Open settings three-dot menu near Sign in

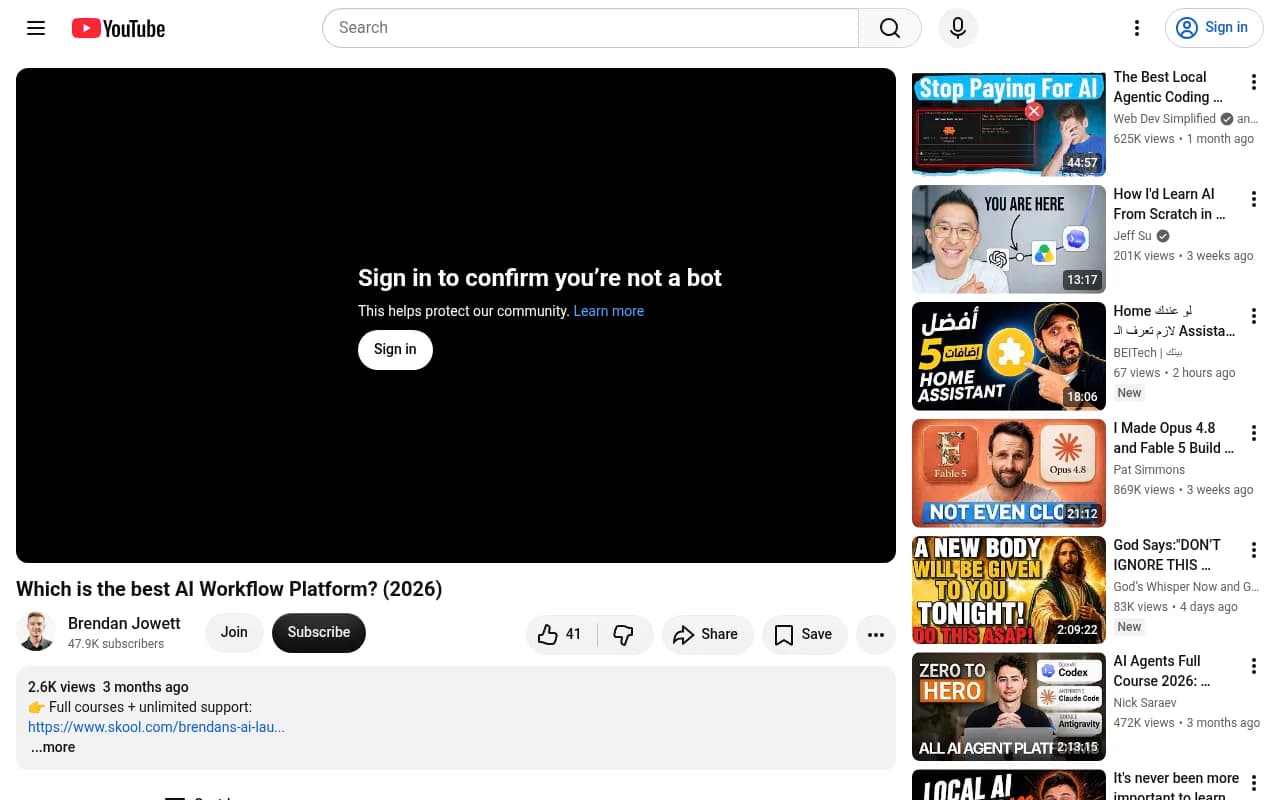[1137, 28]
